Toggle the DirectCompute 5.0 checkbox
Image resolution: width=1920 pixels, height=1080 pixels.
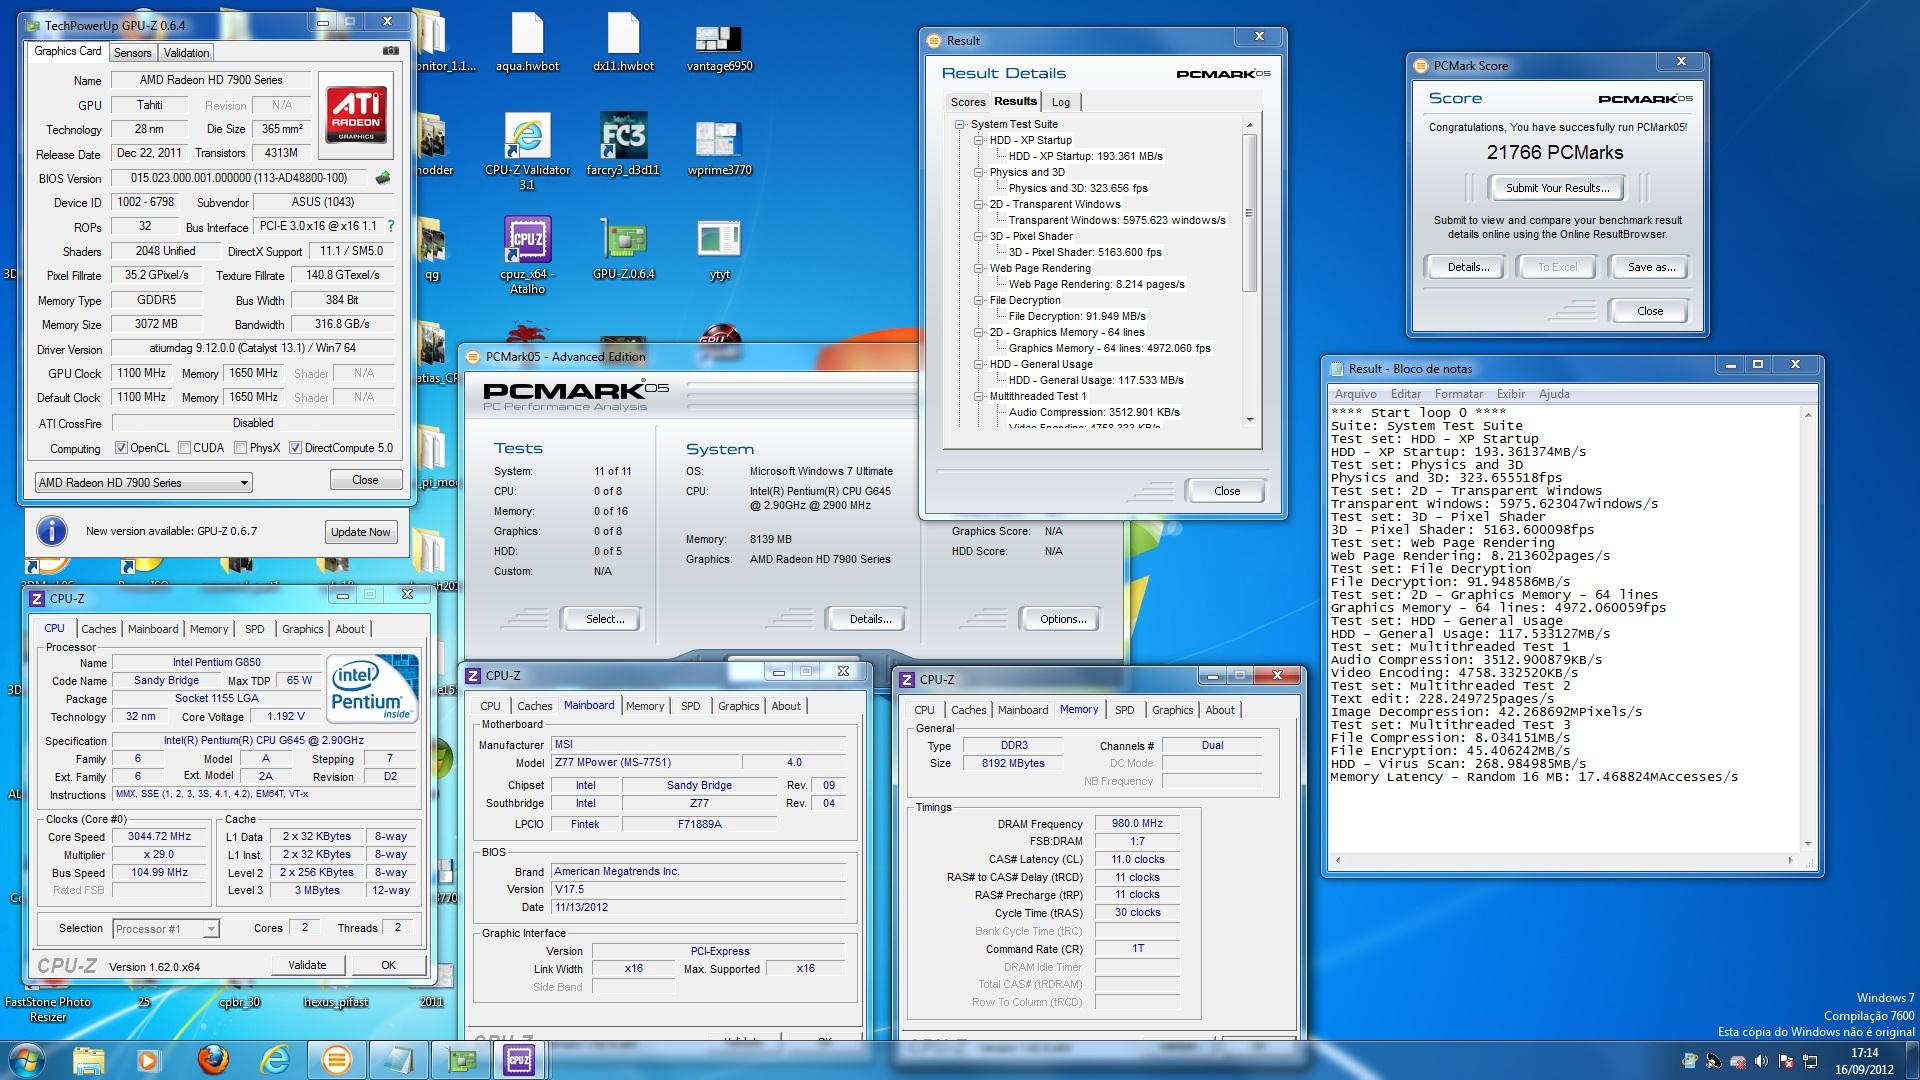tap(295, 448)
